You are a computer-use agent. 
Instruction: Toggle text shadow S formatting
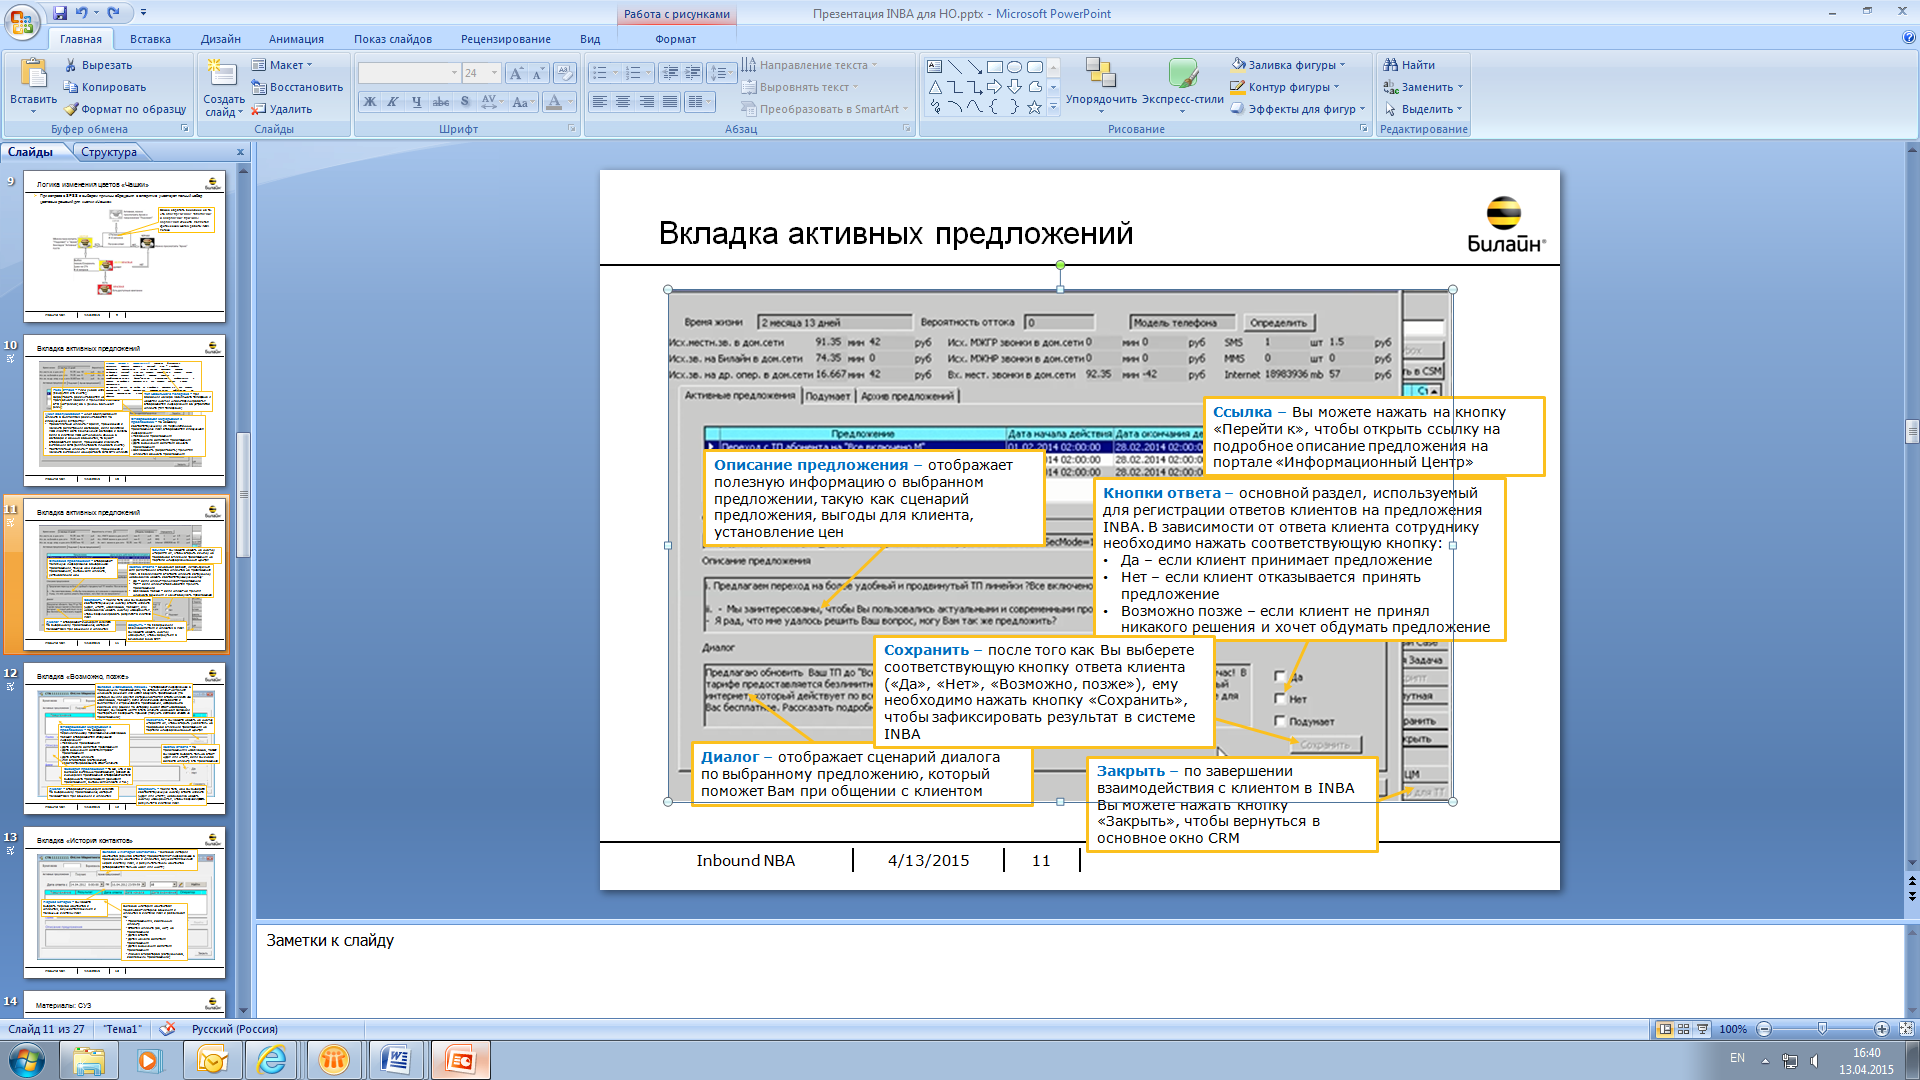[x=464, y=102]
